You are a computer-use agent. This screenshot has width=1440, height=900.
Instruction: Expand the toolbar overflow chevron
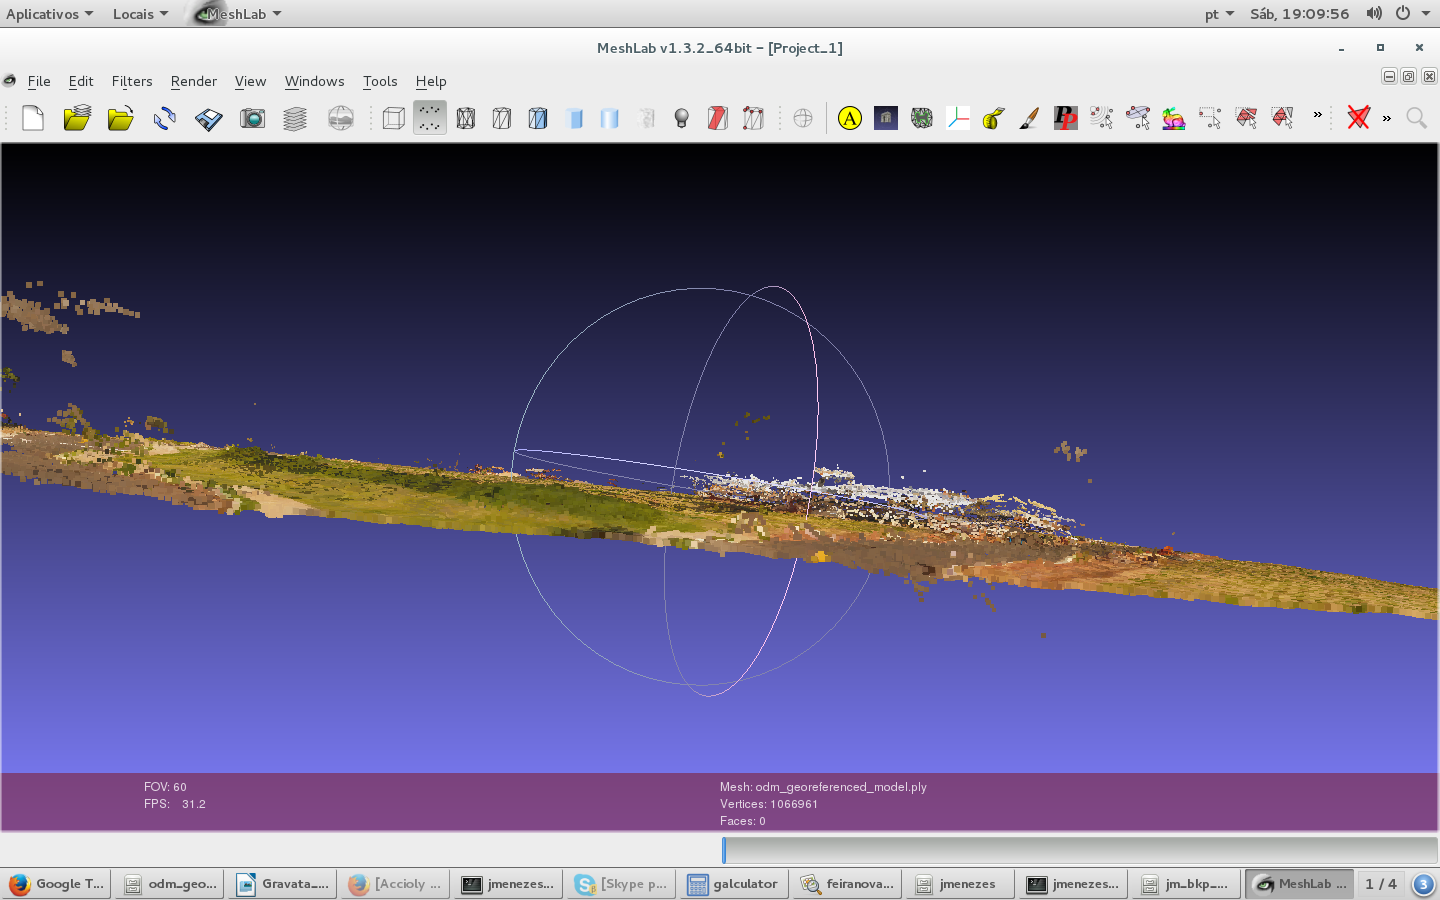1318,117
